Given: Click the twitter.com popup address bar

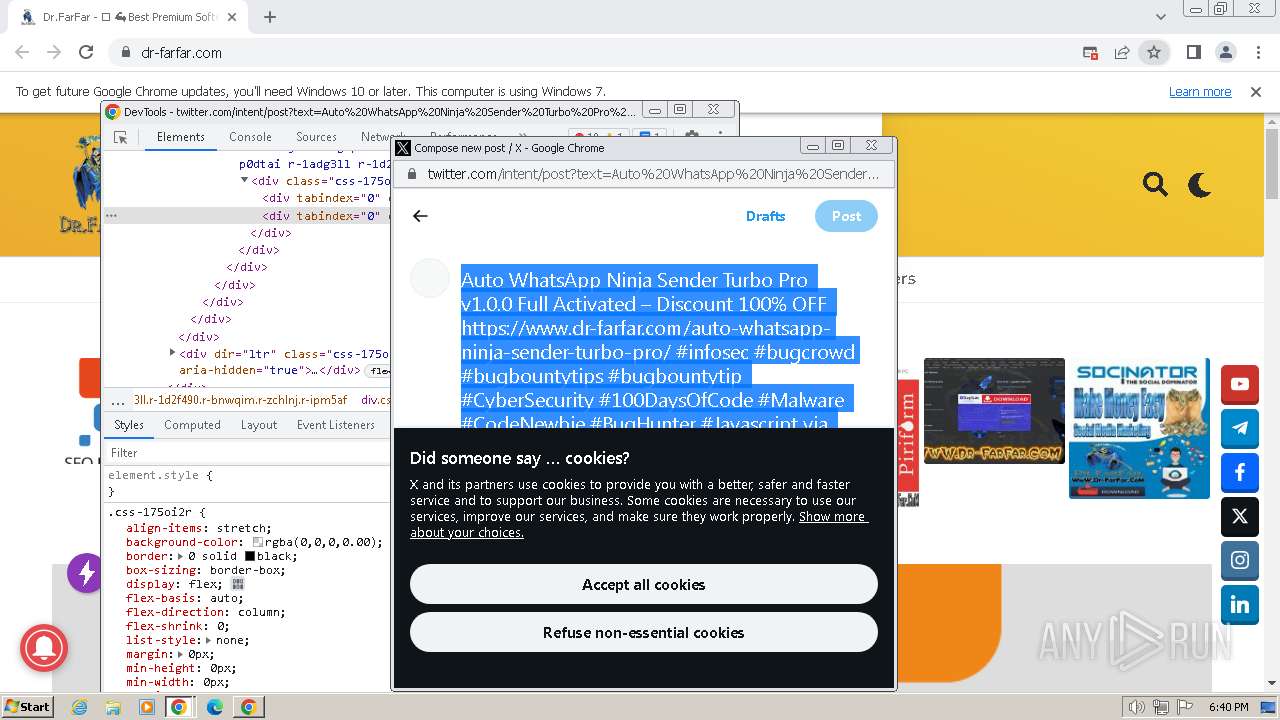Looking at the screenshot, I should pos(645,174).
